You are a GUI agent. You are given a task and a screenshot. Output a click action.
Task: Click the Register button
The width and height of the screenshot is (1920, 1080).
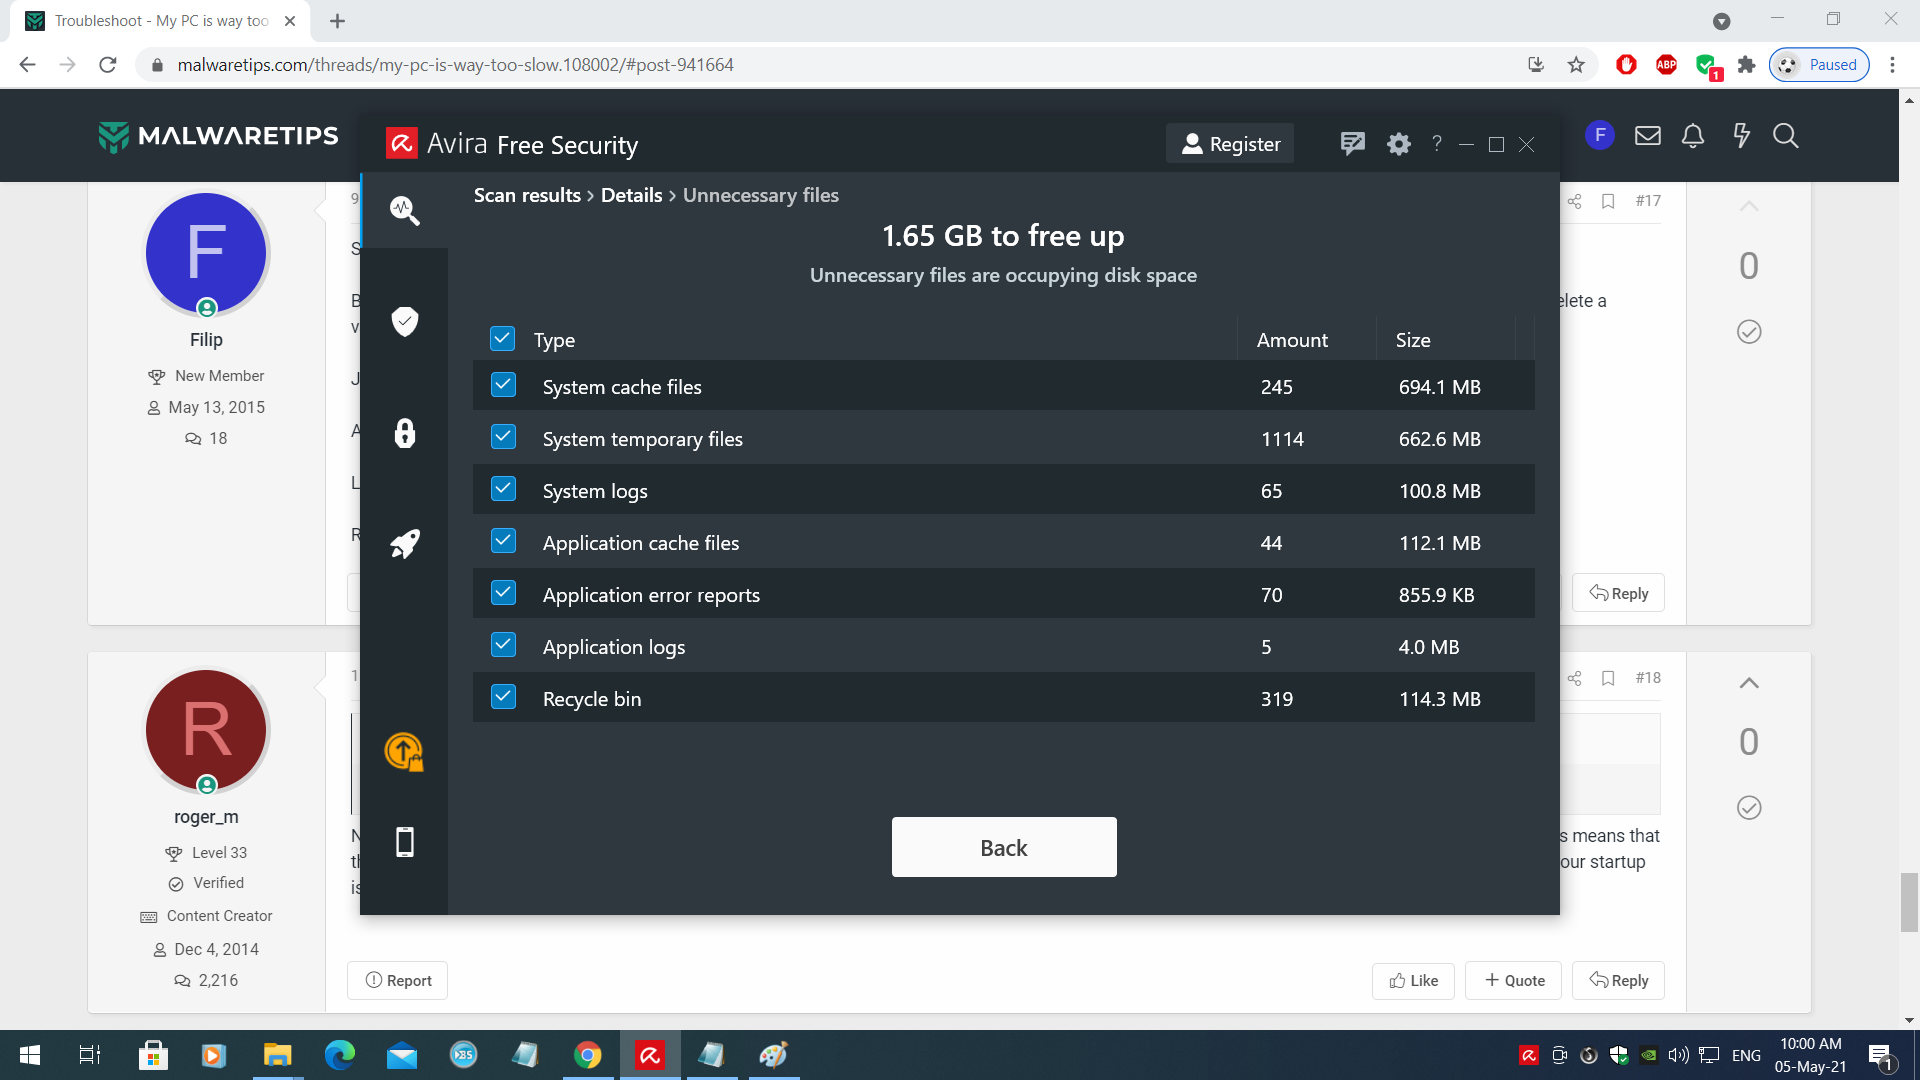1230,144
